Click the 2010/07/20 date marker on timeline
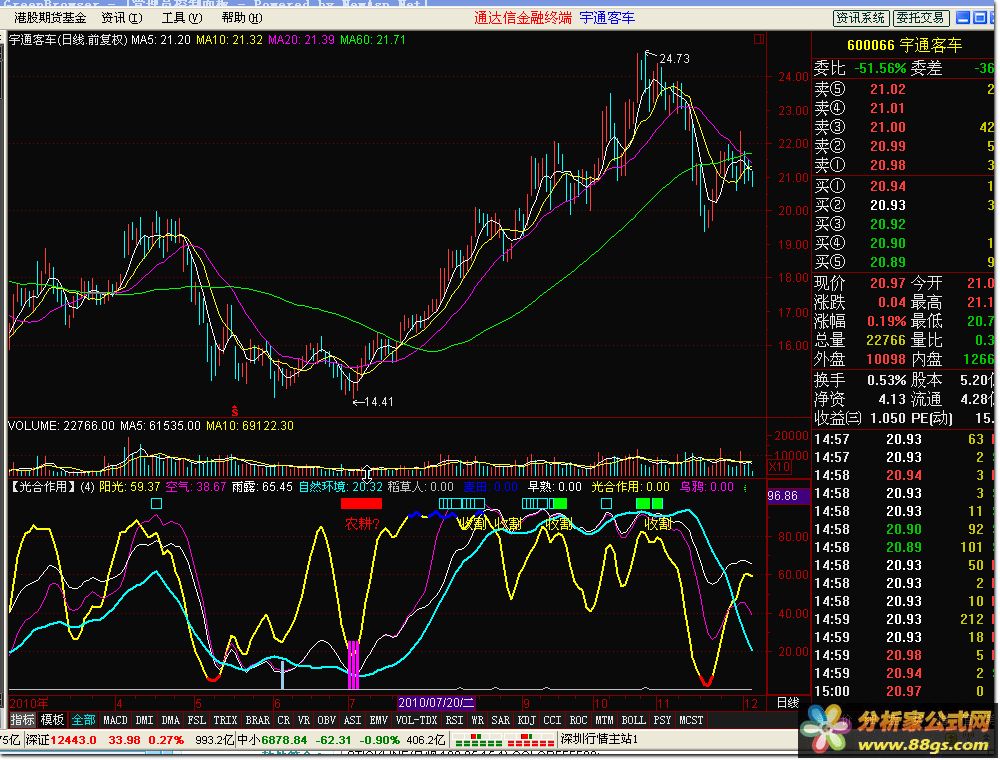 [x=436, y=703]
